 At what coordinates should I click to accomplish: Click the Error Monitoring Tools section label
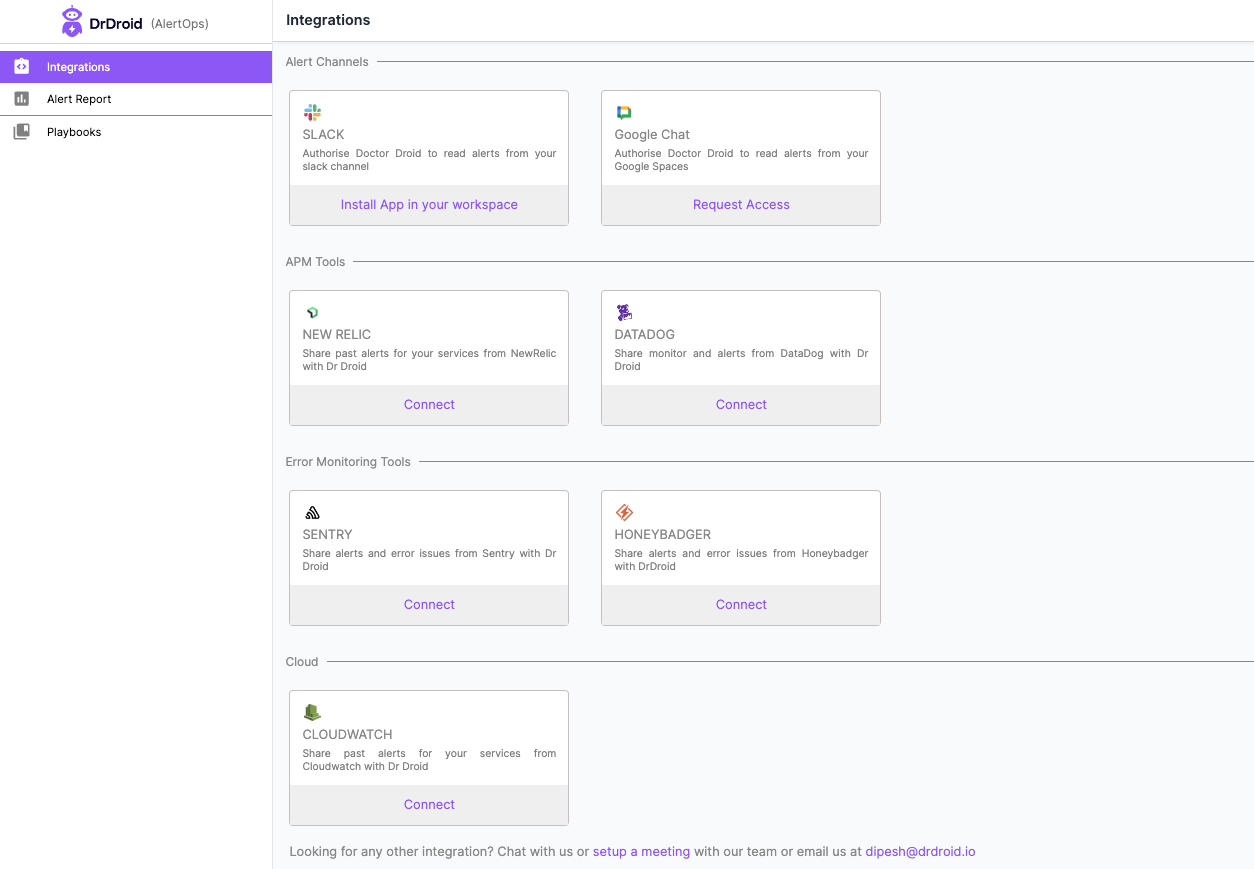pos(348,462)
